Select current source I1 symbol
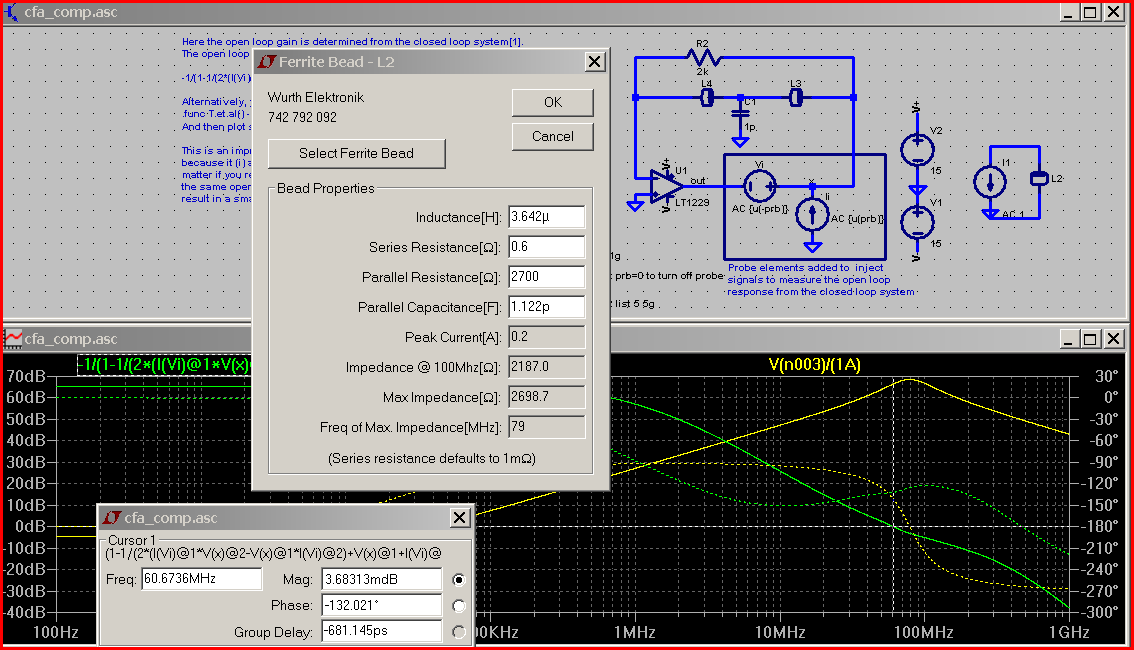 989,182
